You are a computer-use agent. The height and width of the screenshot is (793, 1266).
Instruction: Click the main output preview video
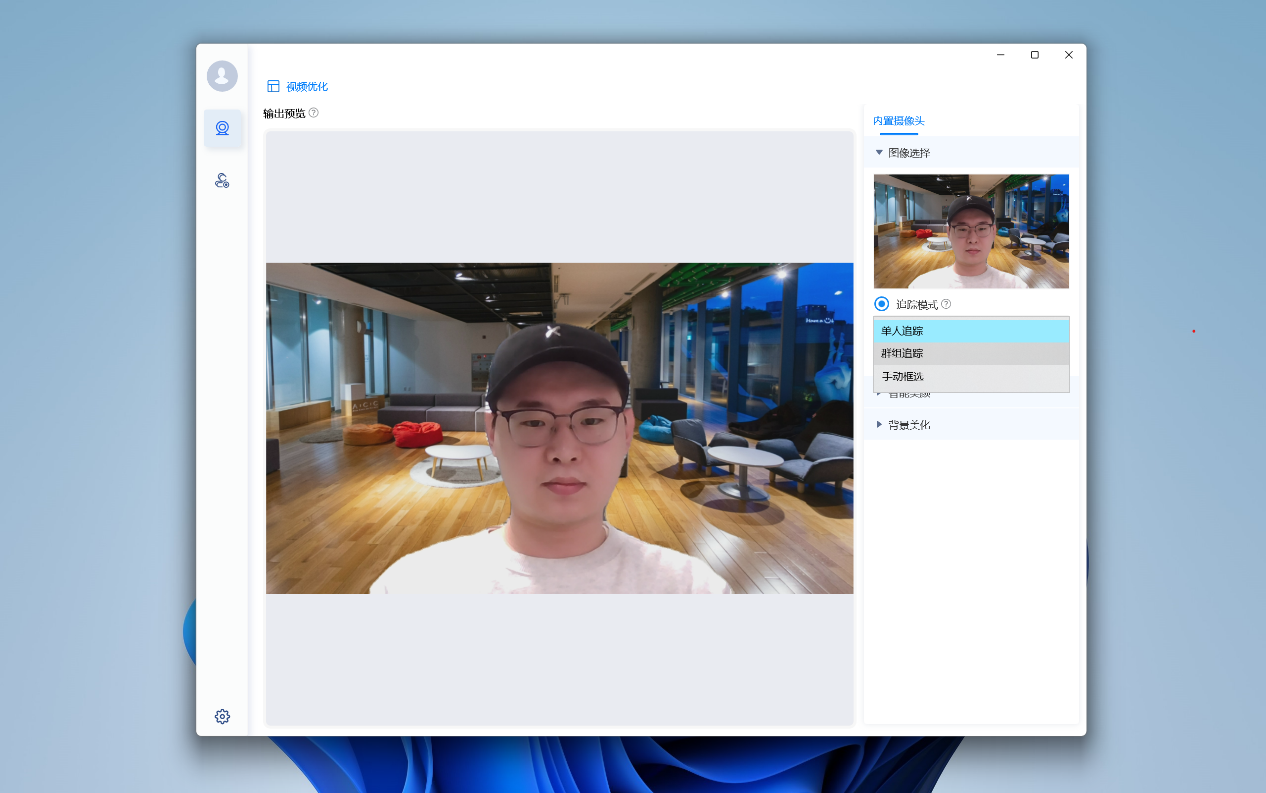(x=559, y=428)
